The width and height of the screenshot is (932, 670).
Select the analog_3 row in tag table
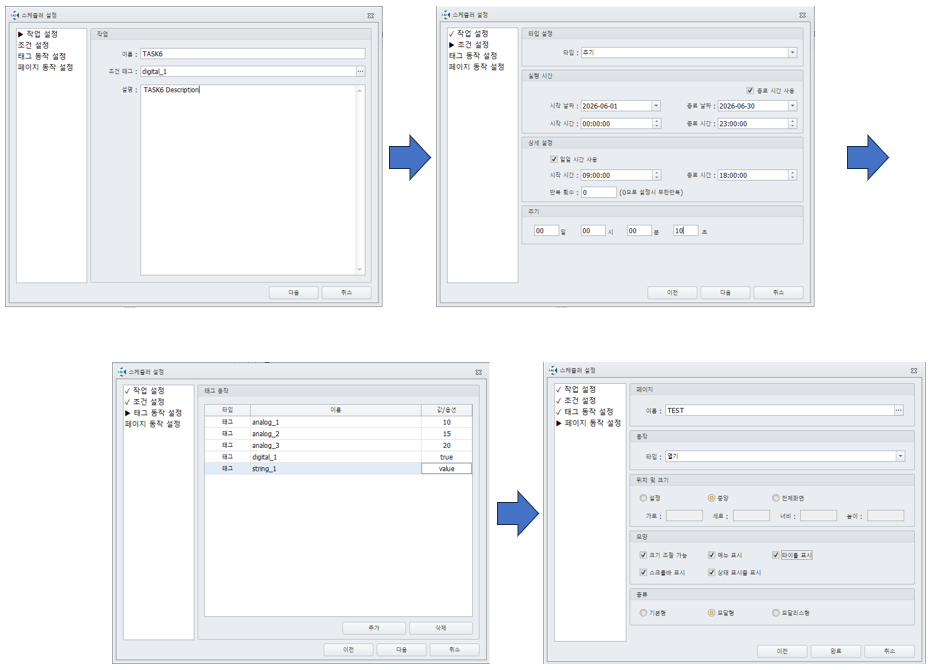point(338,445)
